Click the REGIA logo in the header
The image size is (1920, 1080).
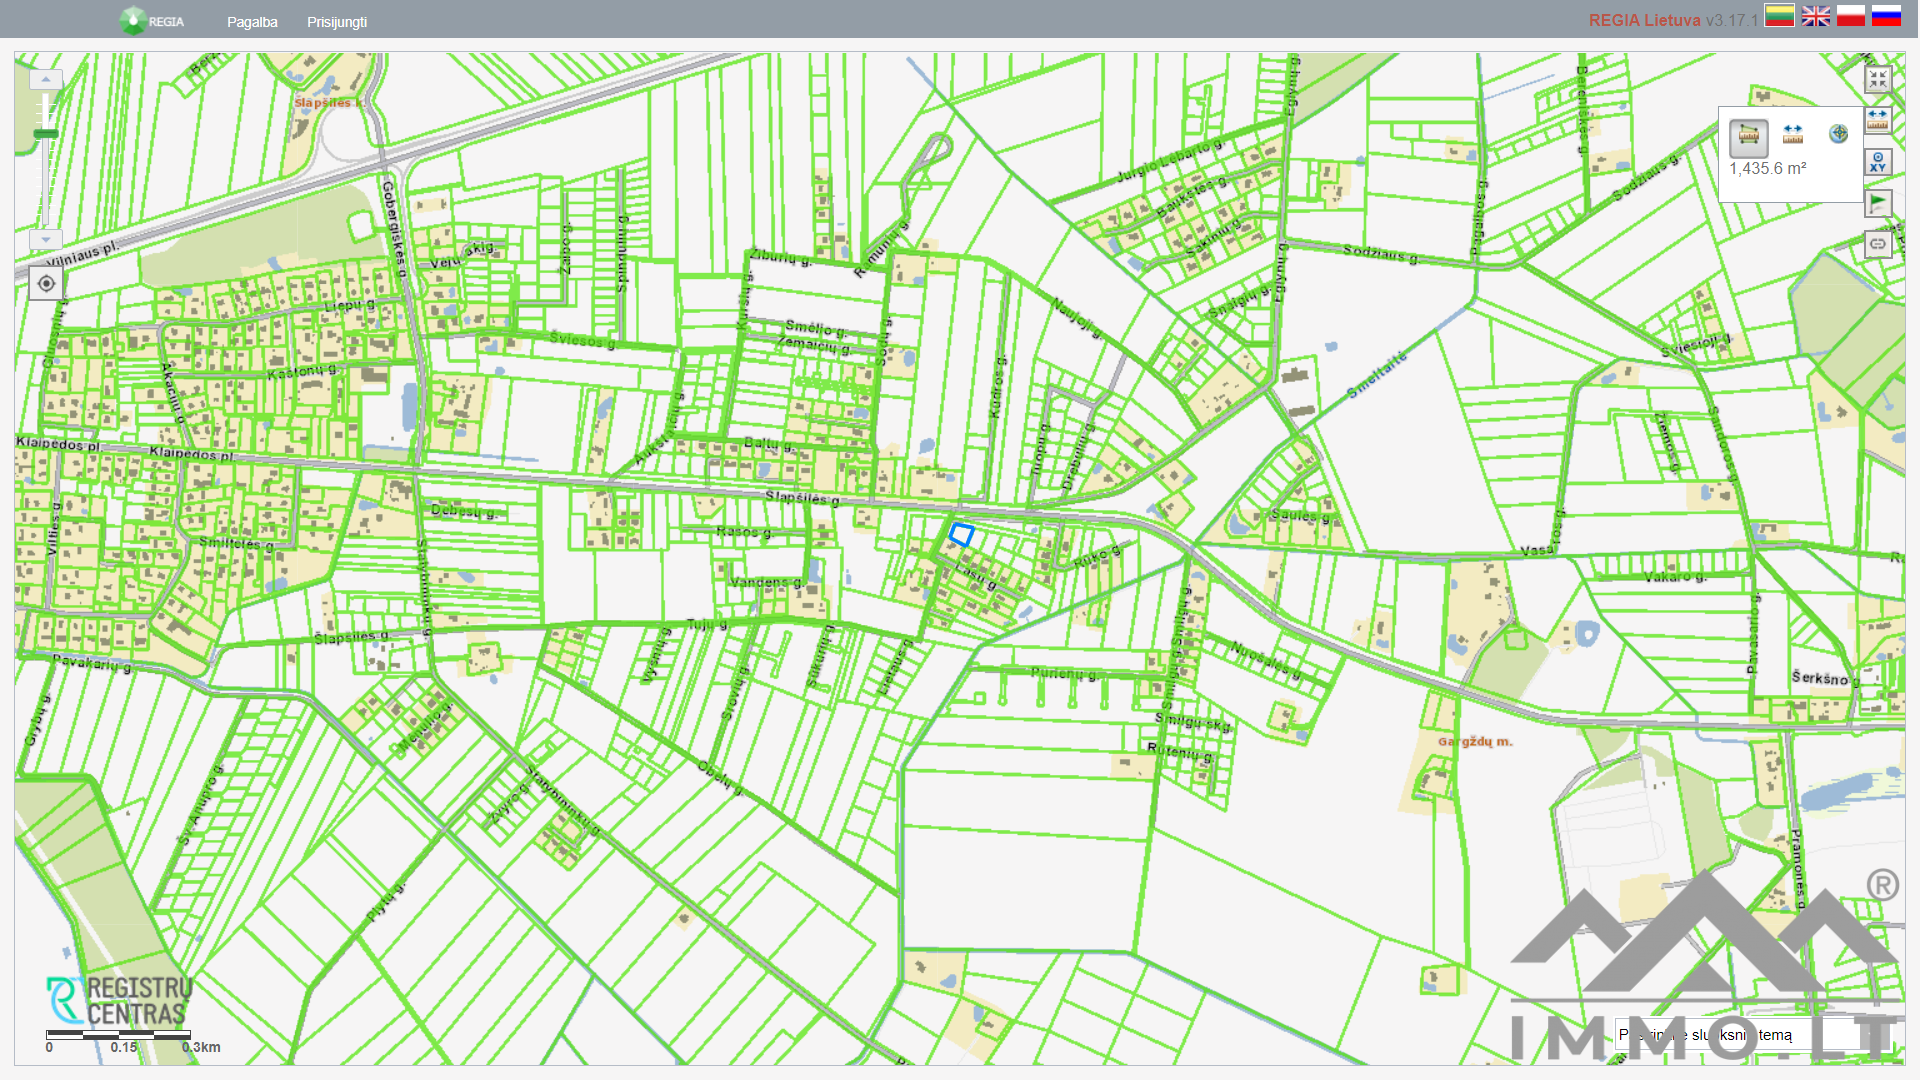pyautogui.click(x=152, y=21)
